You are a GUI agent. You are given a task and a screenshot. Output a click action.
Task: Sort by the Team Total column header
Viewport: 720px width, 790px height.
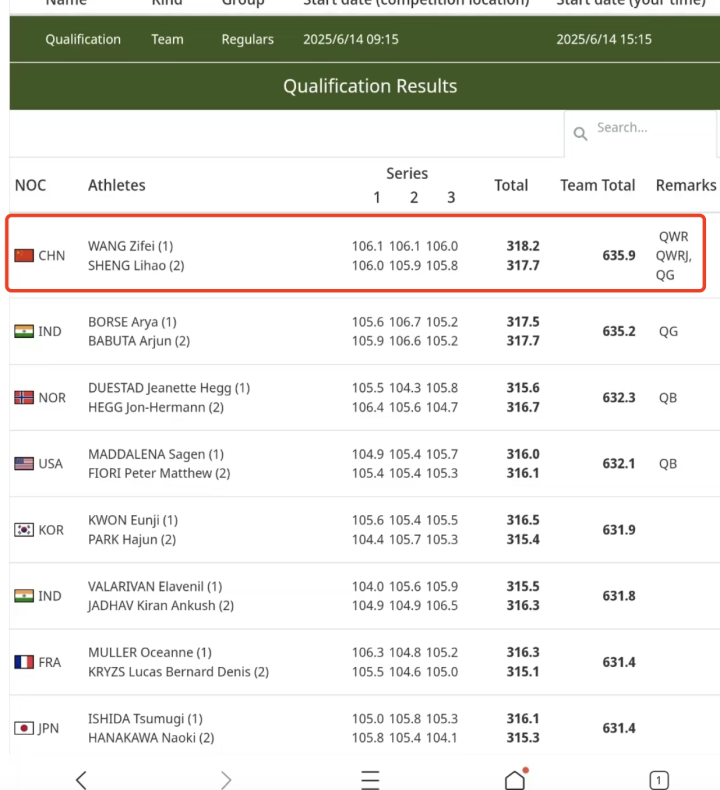(x=597, y=185)
